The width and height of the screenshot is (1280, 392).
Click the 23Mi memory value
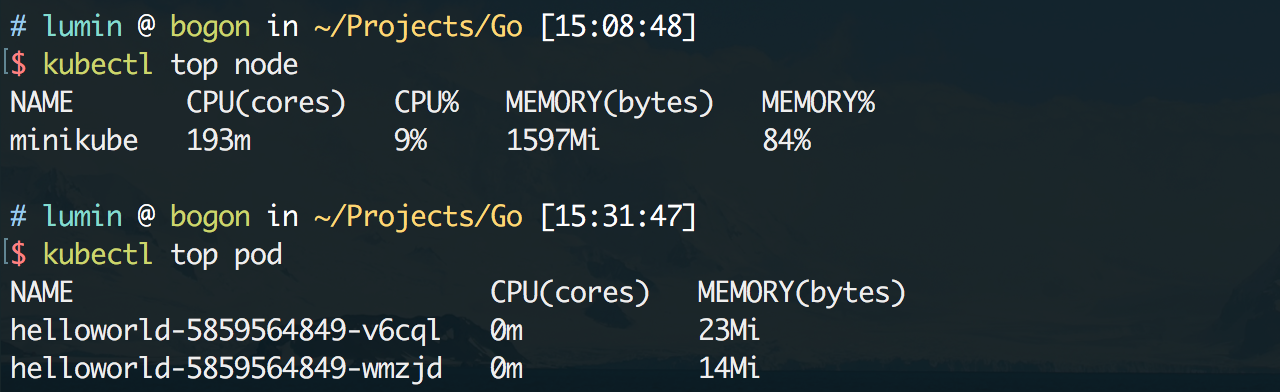[x=730, y=331]
